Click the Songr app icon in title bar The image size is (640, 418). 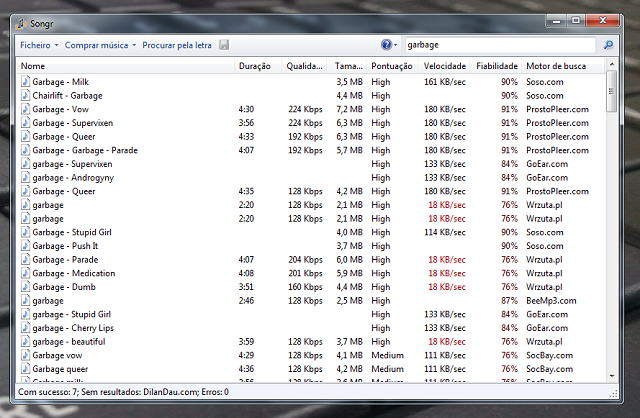[21, 24]
